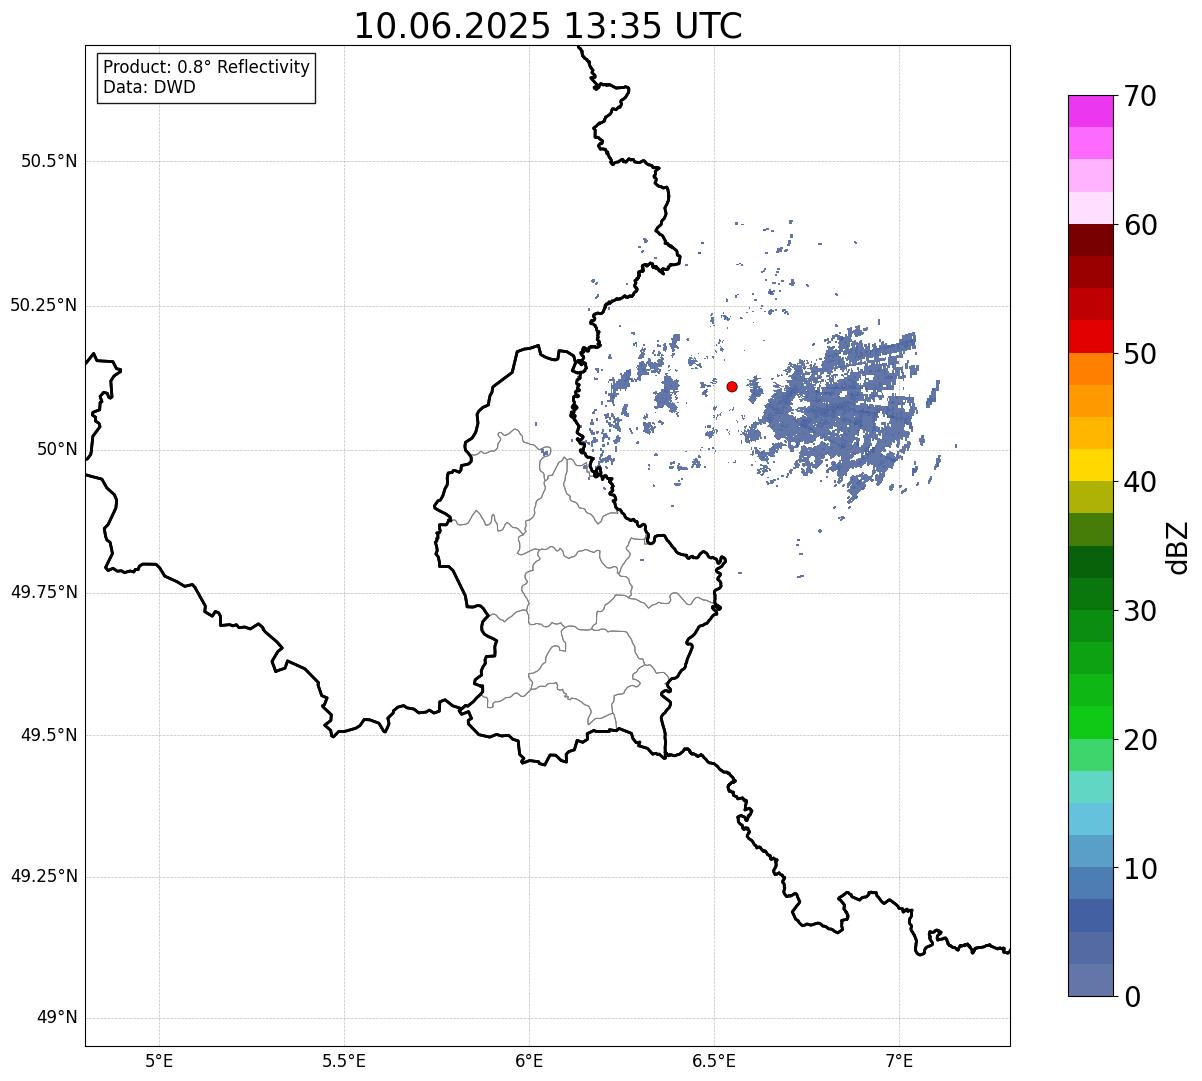
Task: Click the red radar site marker
Action: coord(732,386)
